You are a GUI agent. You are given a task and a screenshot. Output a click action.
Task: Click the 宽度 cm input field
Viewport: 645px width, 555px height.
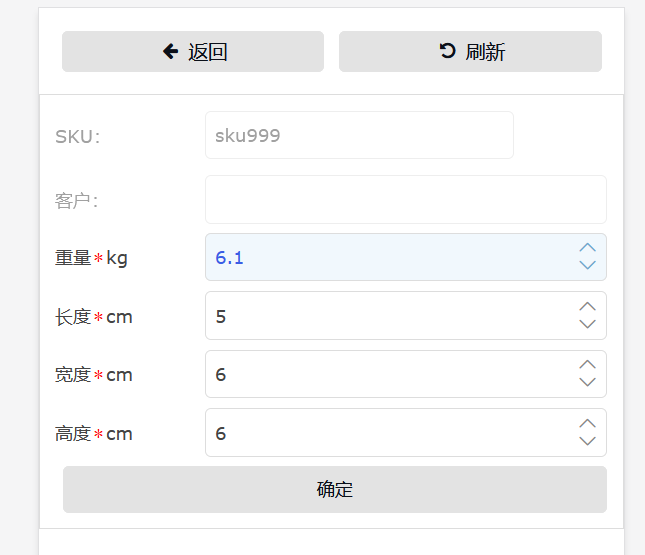pyautogui.click(x=406, y=374)
